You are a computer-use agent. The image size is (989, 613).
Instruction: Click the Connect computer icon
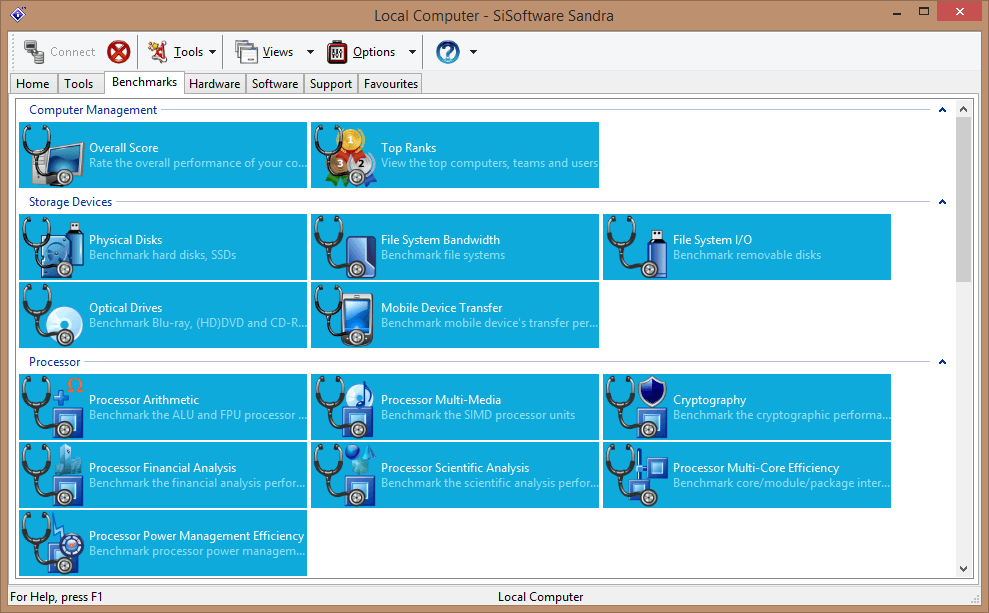pos(33,52)
